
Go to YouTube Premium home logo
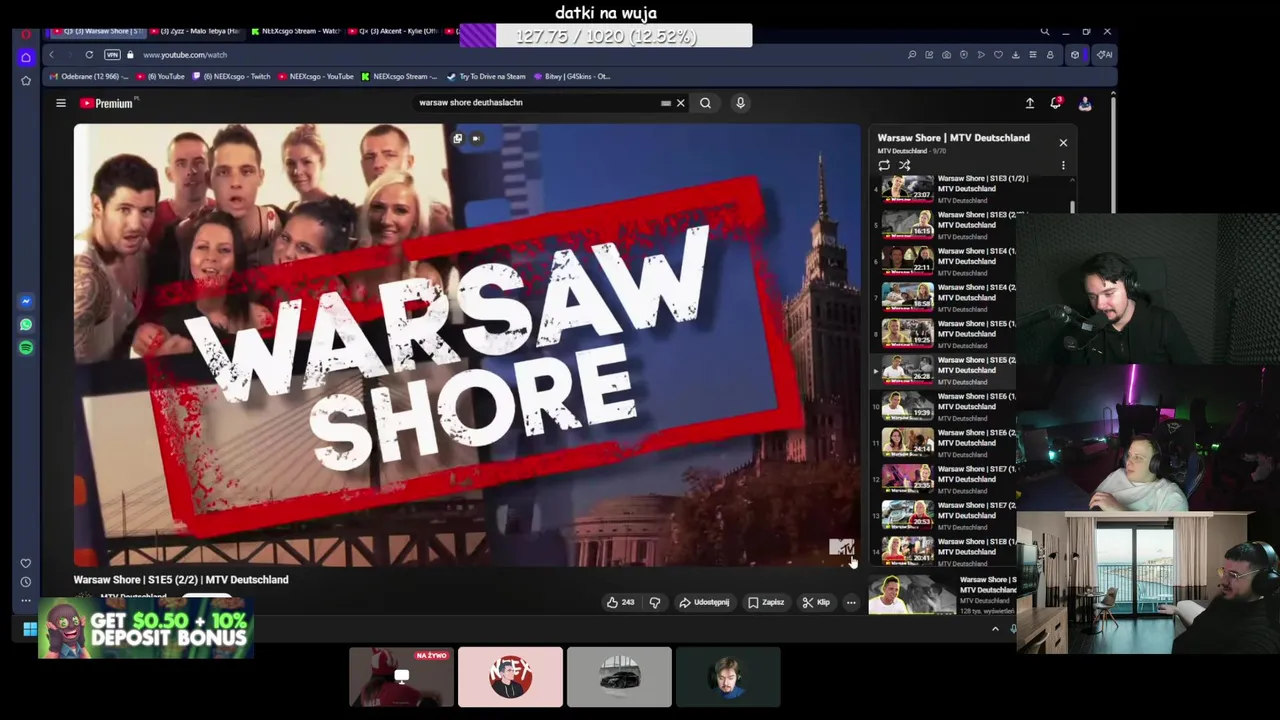point(107,103)
